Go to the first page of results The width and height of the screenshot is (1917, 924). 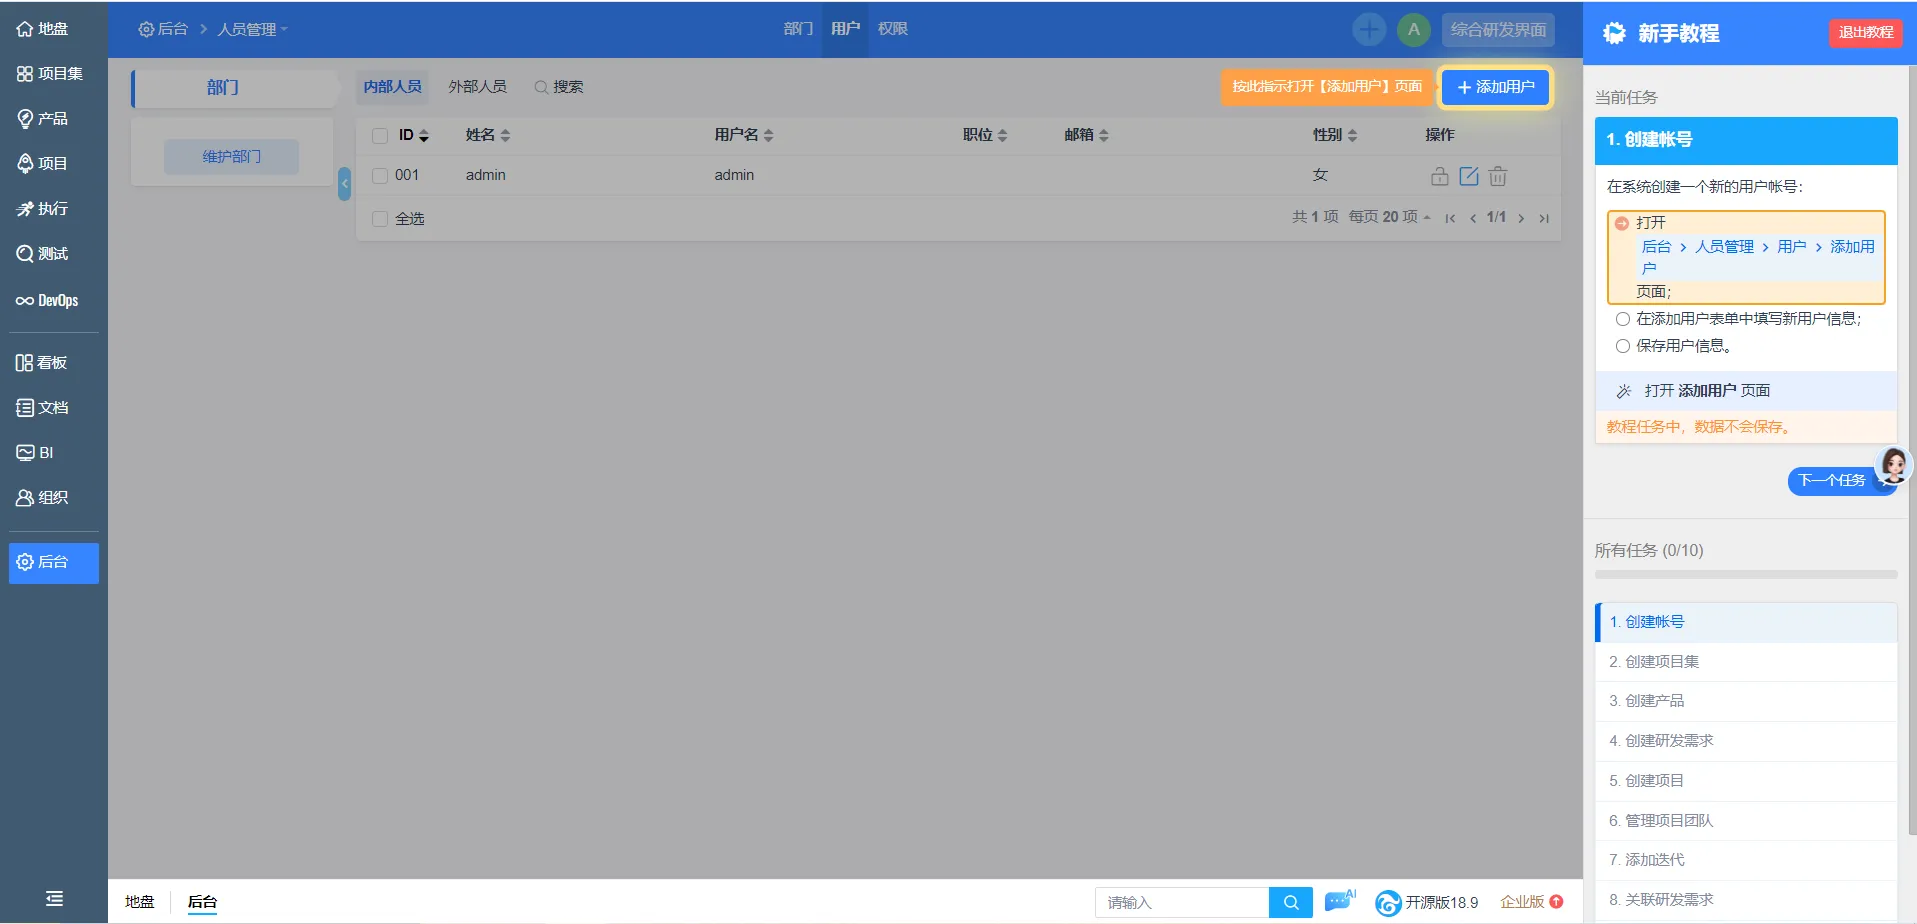click(x=1450, y=218)
